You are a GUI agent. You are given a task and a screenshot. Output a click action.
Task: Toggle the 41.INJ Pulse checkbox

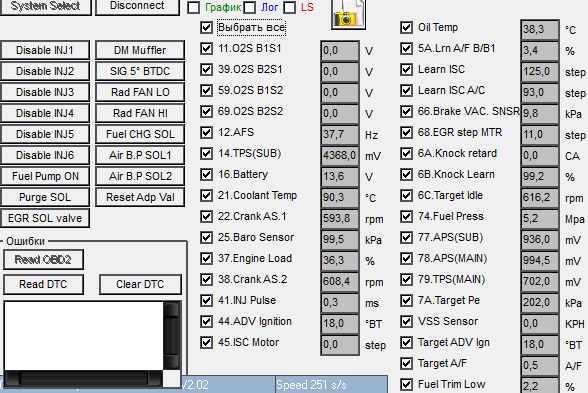pos(206,300)
